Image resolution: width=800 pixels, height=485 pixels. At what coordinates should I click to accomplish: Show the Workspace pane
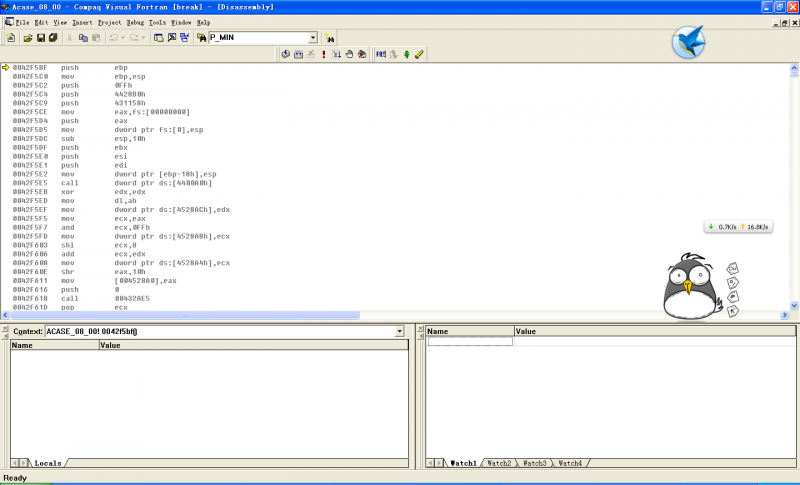coord(159,38)
